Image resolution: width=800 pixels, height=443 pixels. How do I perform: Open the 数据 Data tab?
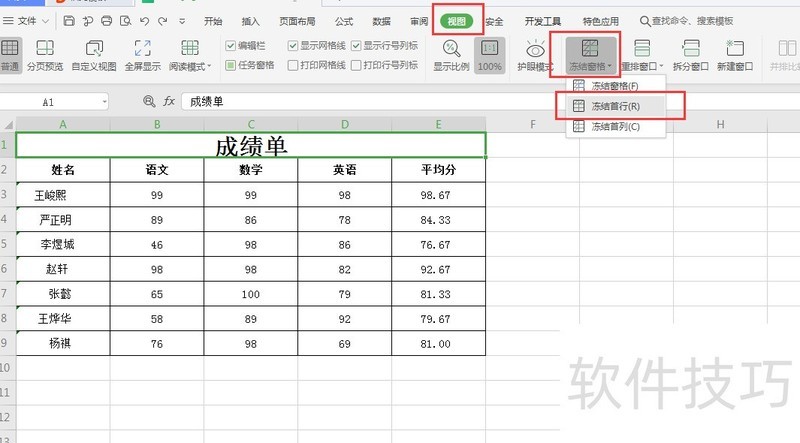coord(381,21)
